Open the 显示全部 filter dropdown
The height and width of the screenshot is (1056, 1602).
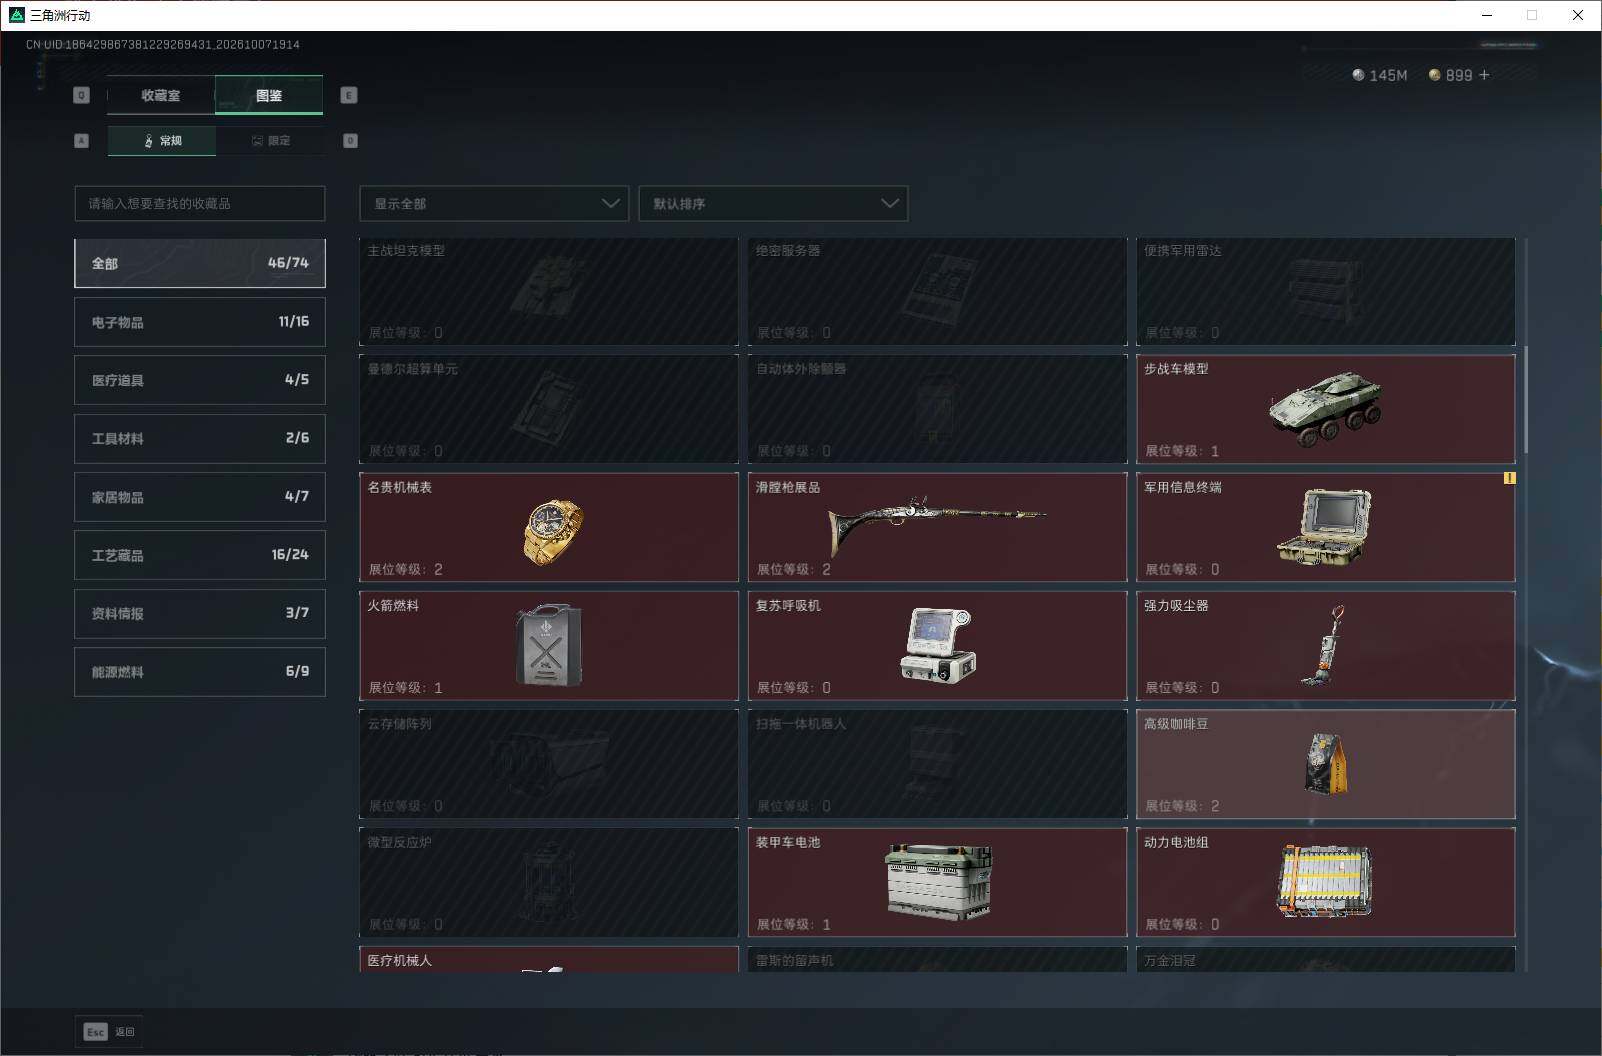(494, 203)
